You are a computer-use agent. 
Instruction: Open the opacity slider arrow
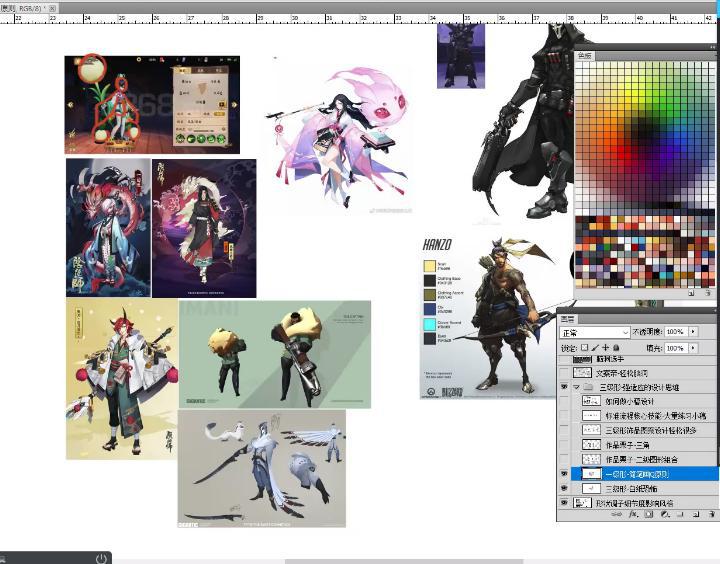pyautogui.click(x=692, y=332)
